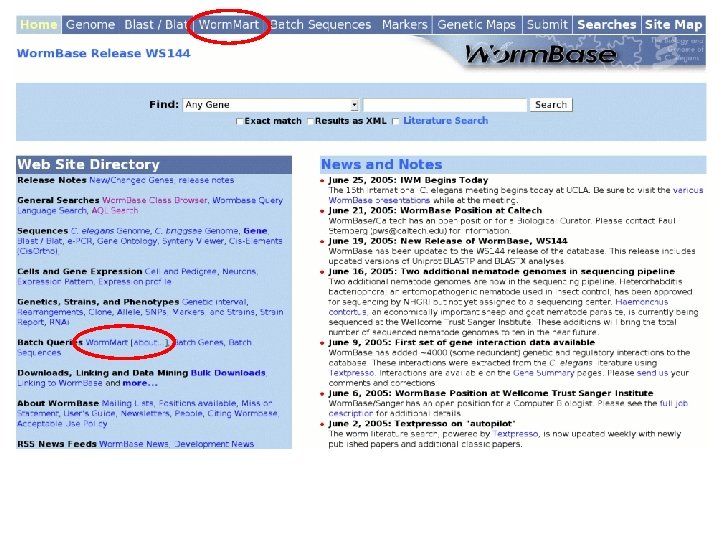Open the e-PCR link
The width and height of the screenshot is (720, 540).
(80, 241)
